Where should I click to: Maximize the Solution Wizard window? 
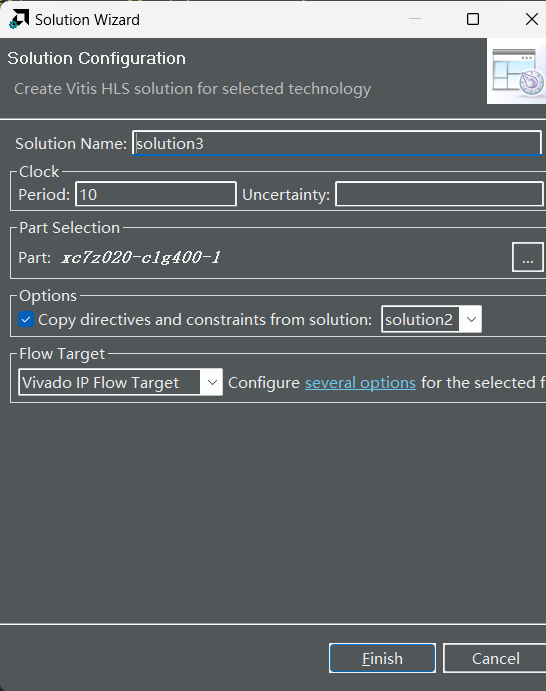(473, 19)
